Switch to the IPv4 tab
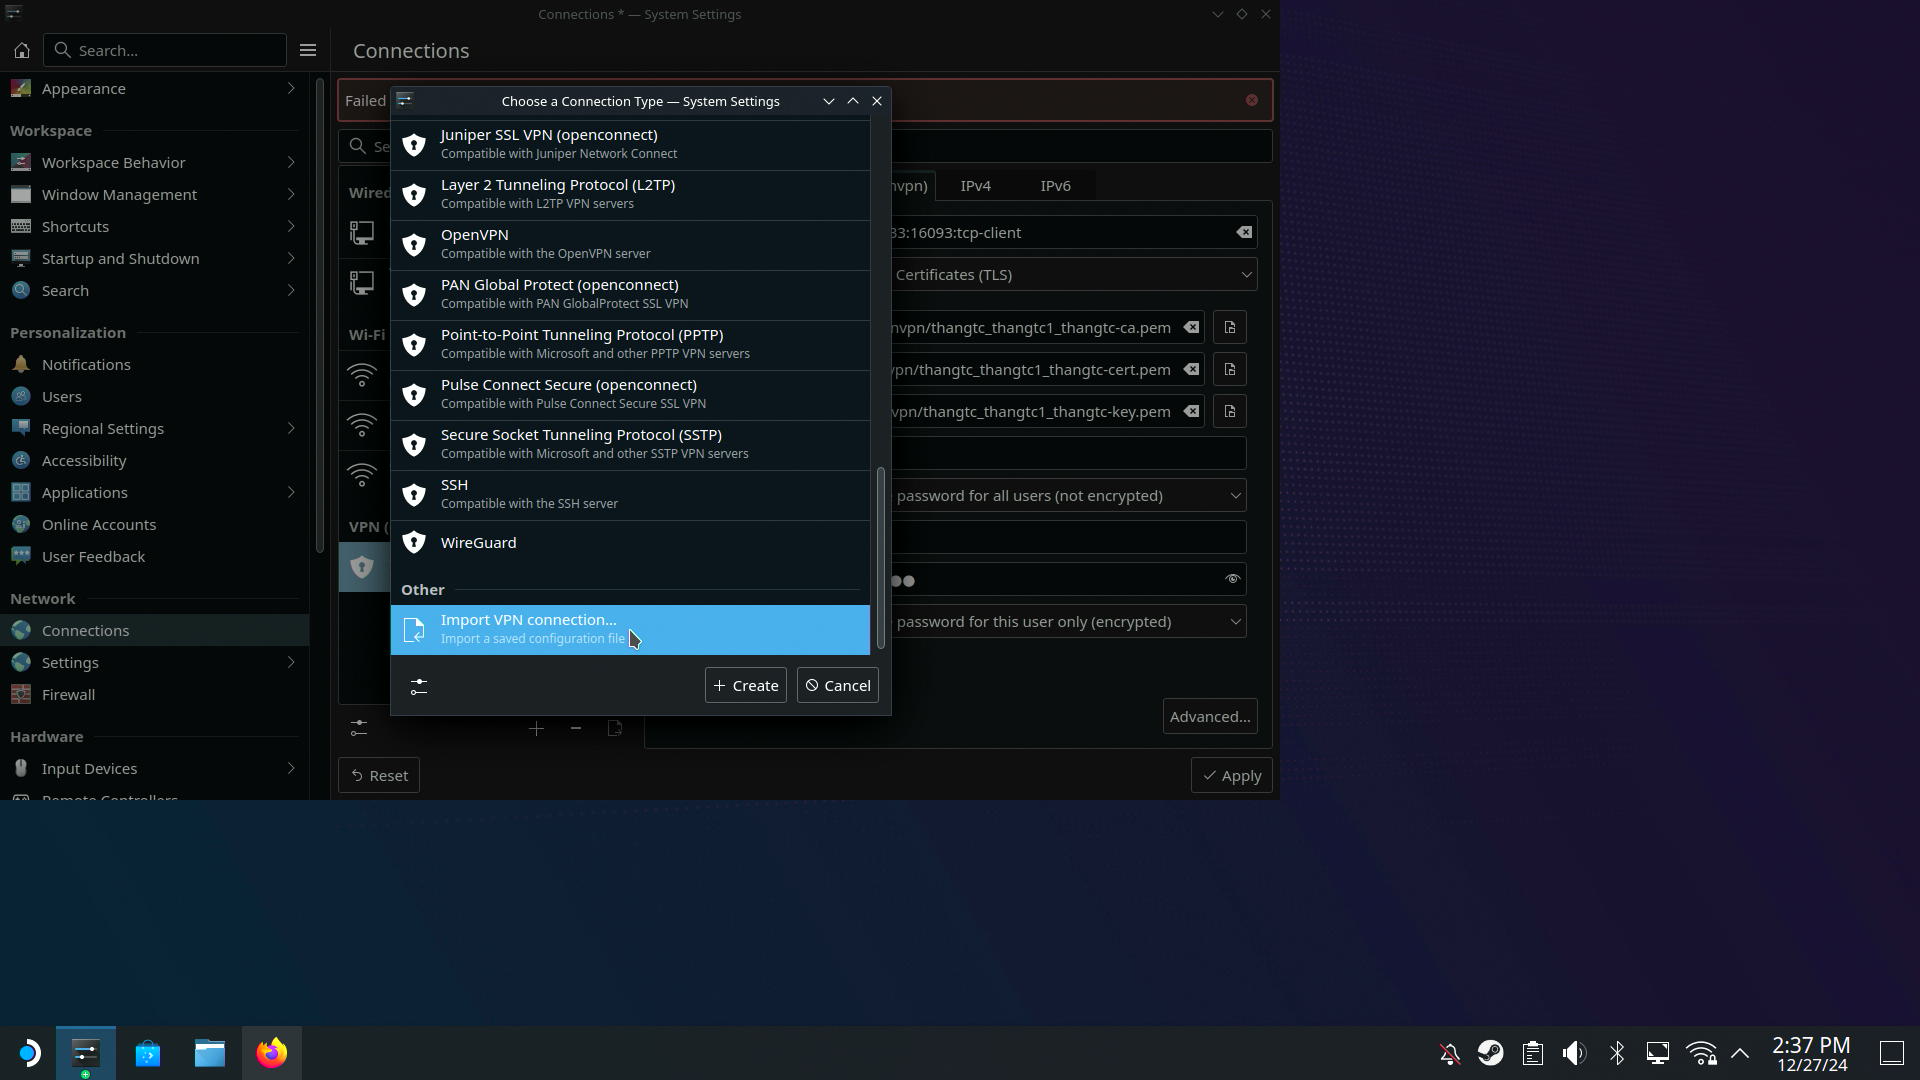The width and height of the screenshot is (1920, 1080). point(975,186)
